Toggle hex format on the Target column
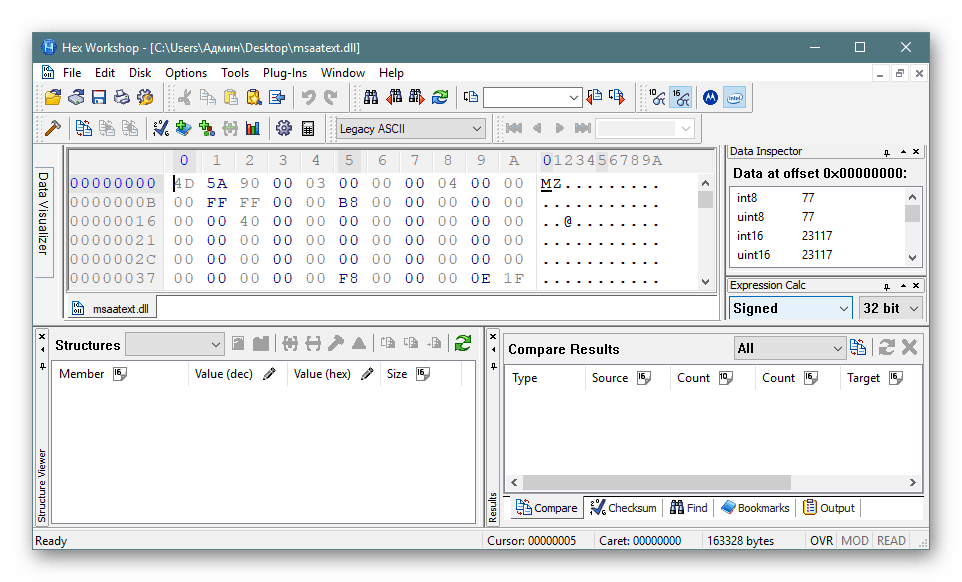 (x=896, y=378)
